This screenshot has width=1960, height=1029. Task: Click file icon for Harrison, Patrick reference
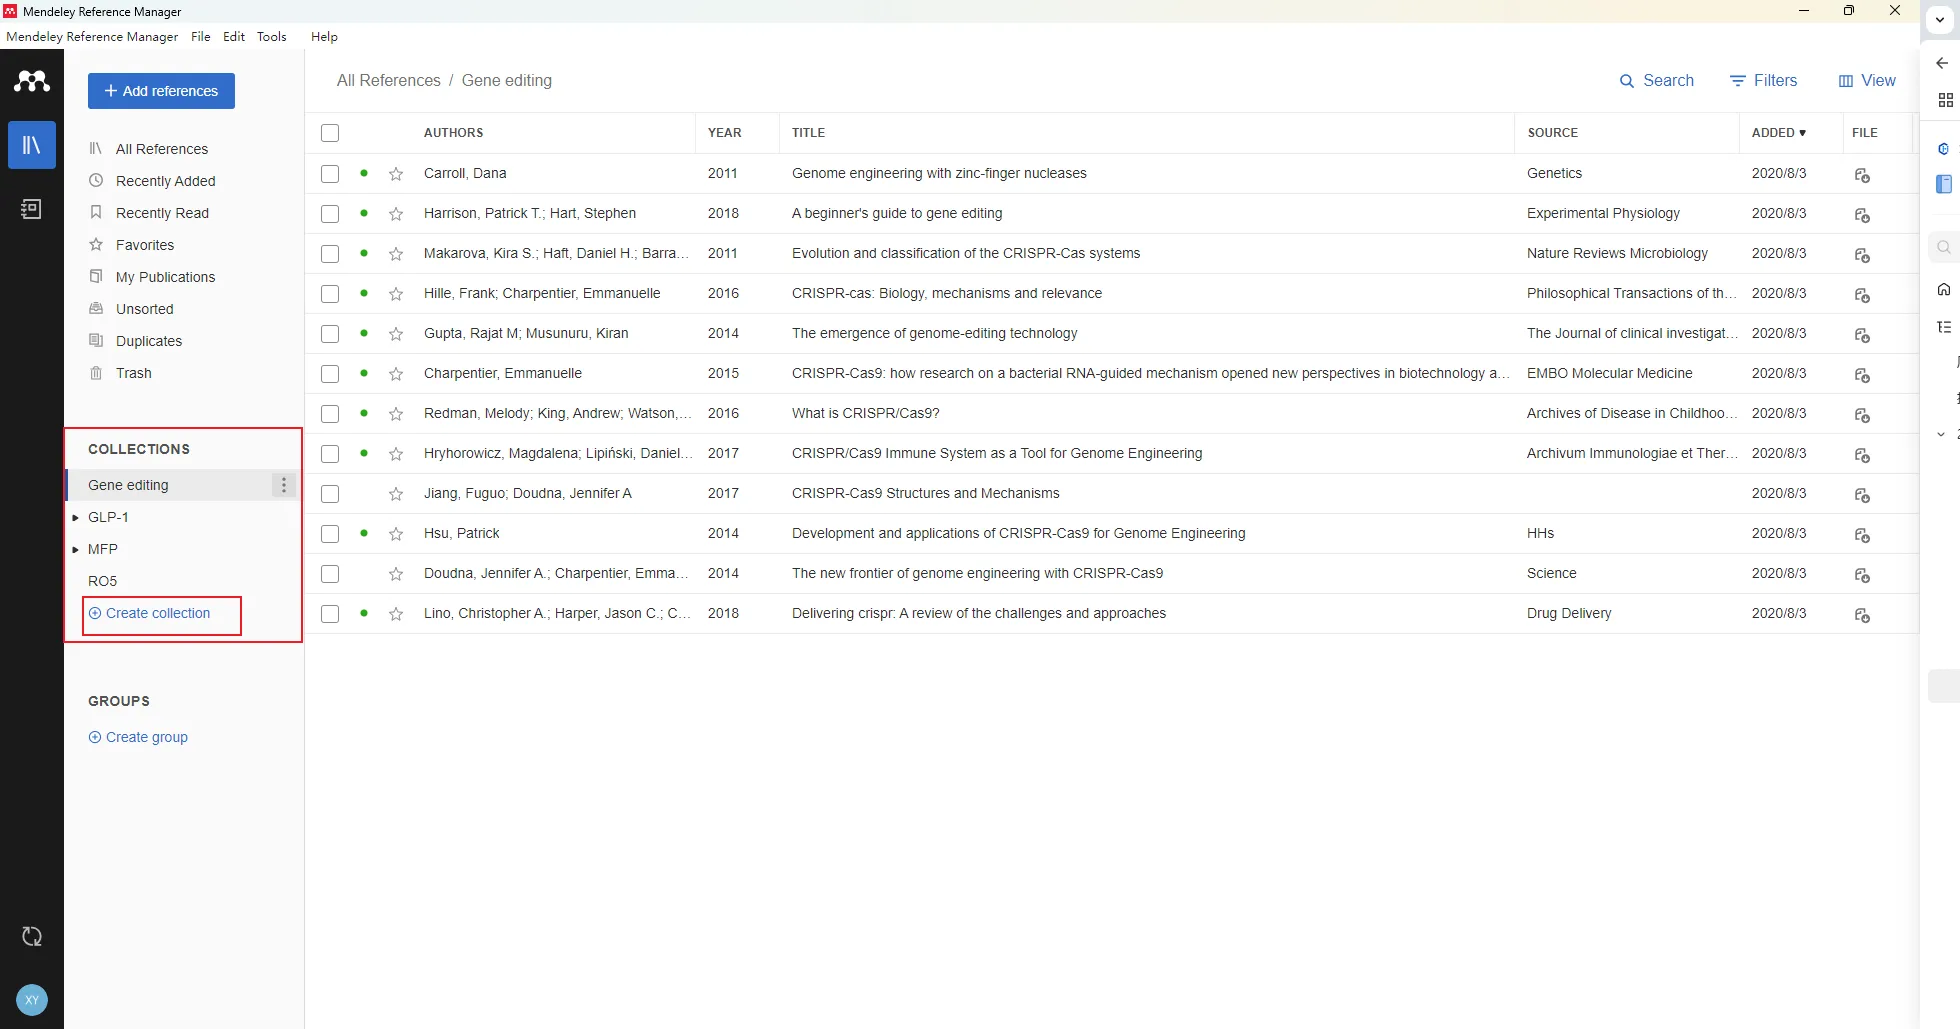click(1862, 215)
